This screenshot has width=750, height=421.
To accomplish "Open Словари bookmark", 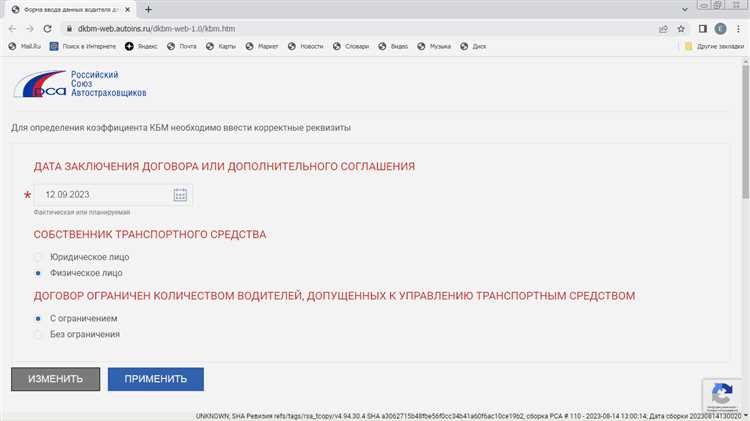I will pos(351,46).
